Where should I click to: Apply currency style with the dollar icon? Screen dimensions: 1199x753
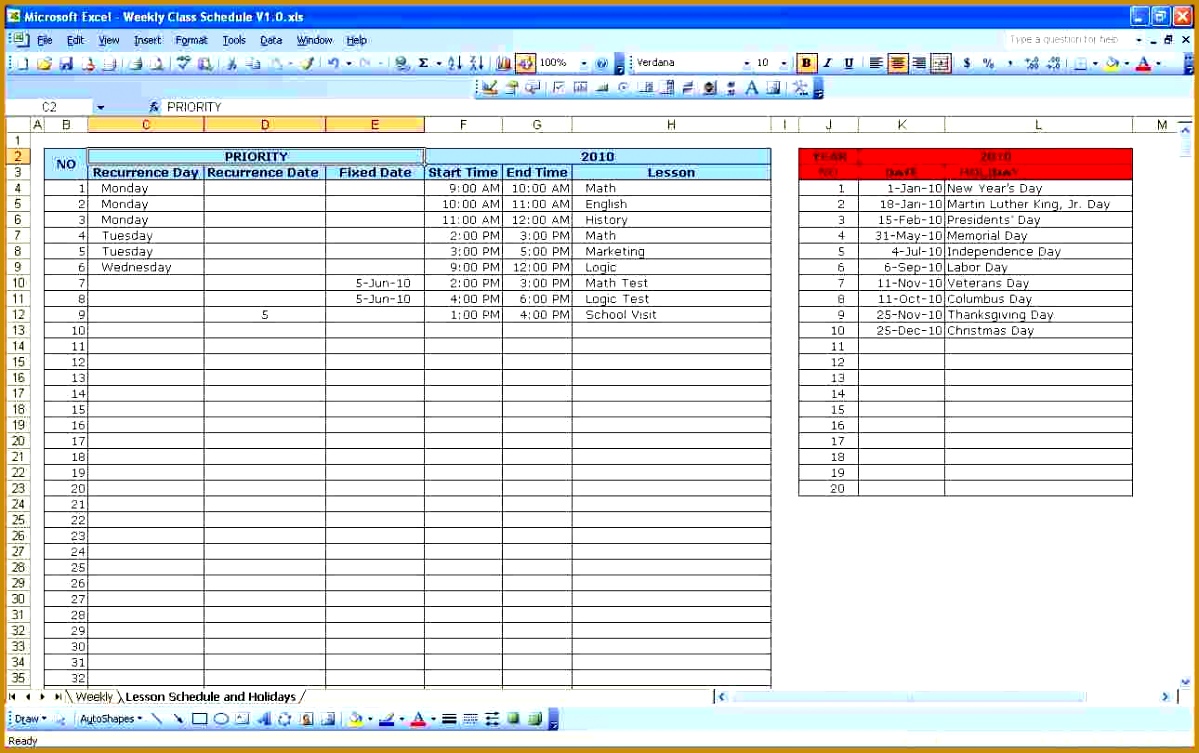(x=967, y=63)
